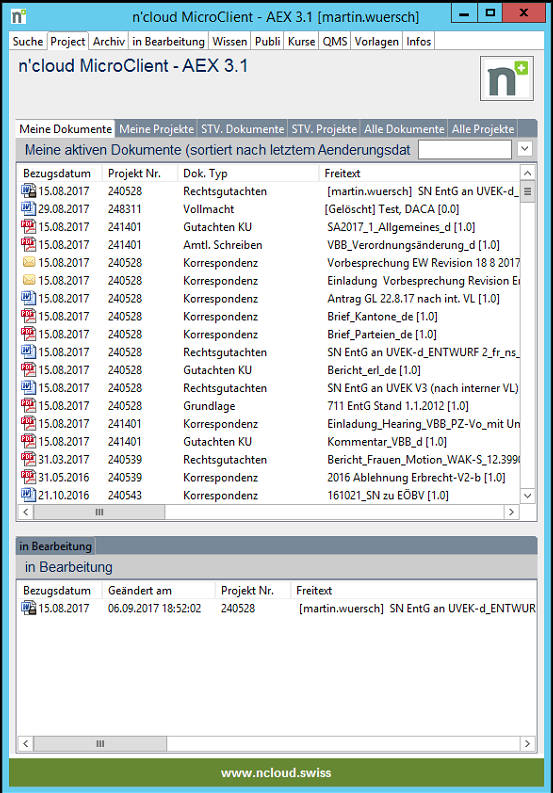
Task: Click the document list's scroll right arrow
Action: [511, 512]
